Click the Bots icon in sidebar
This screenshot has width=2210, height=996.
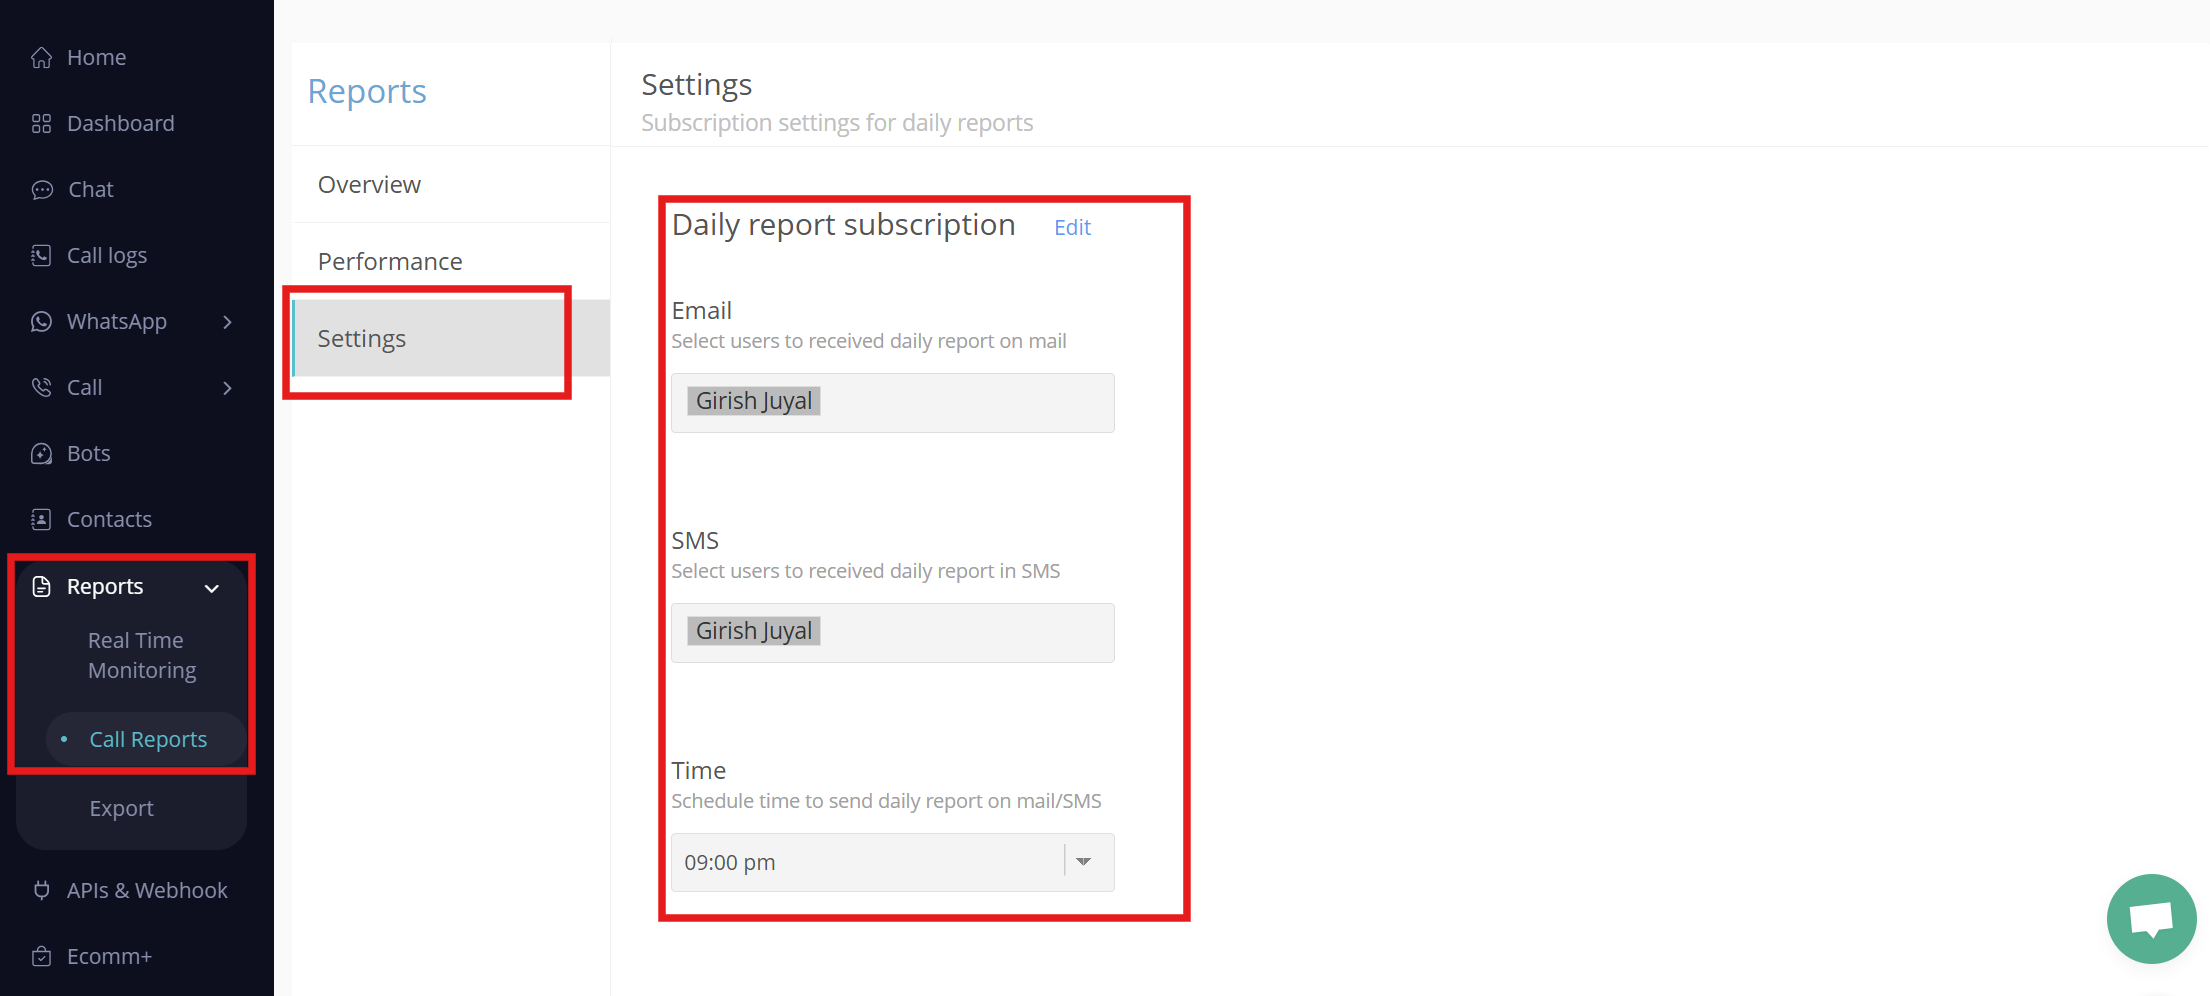[41, 454]
